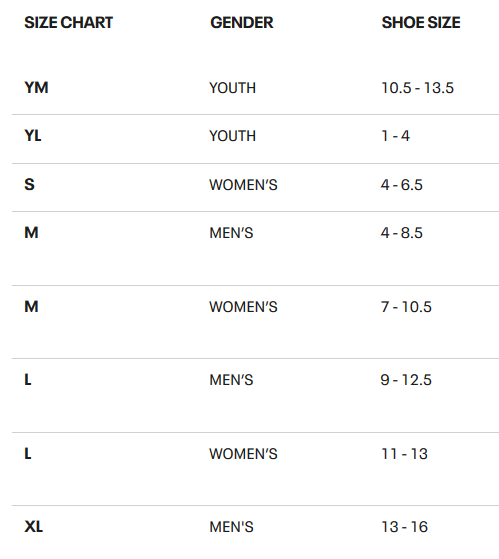Click the 9 - 12.5 shoe size value
The image size is (499, 559).
(406, 380)
